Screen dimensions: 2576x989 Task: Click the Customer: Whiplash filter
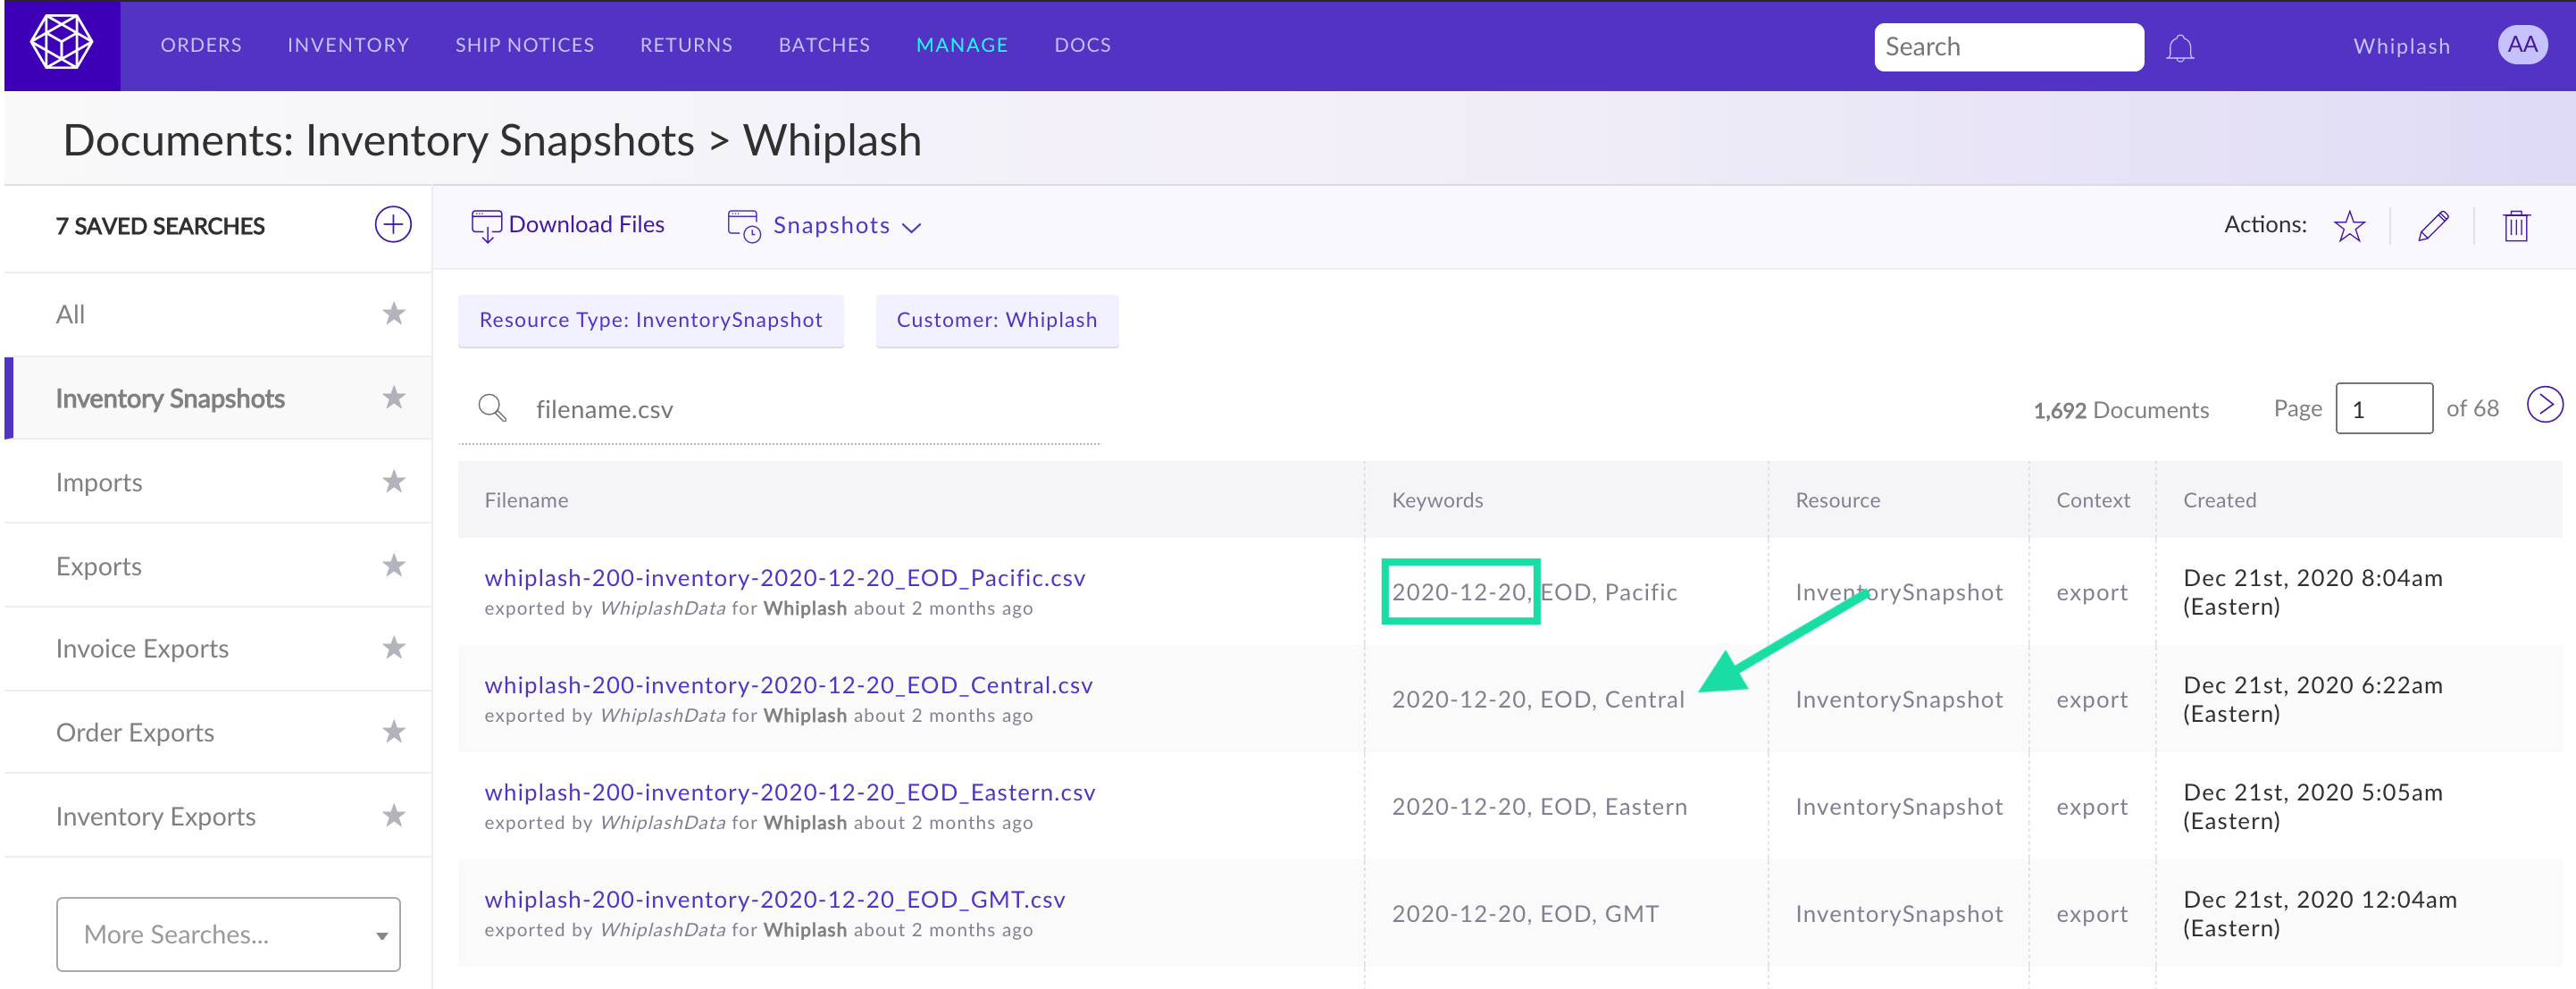[x=997, y=320]
